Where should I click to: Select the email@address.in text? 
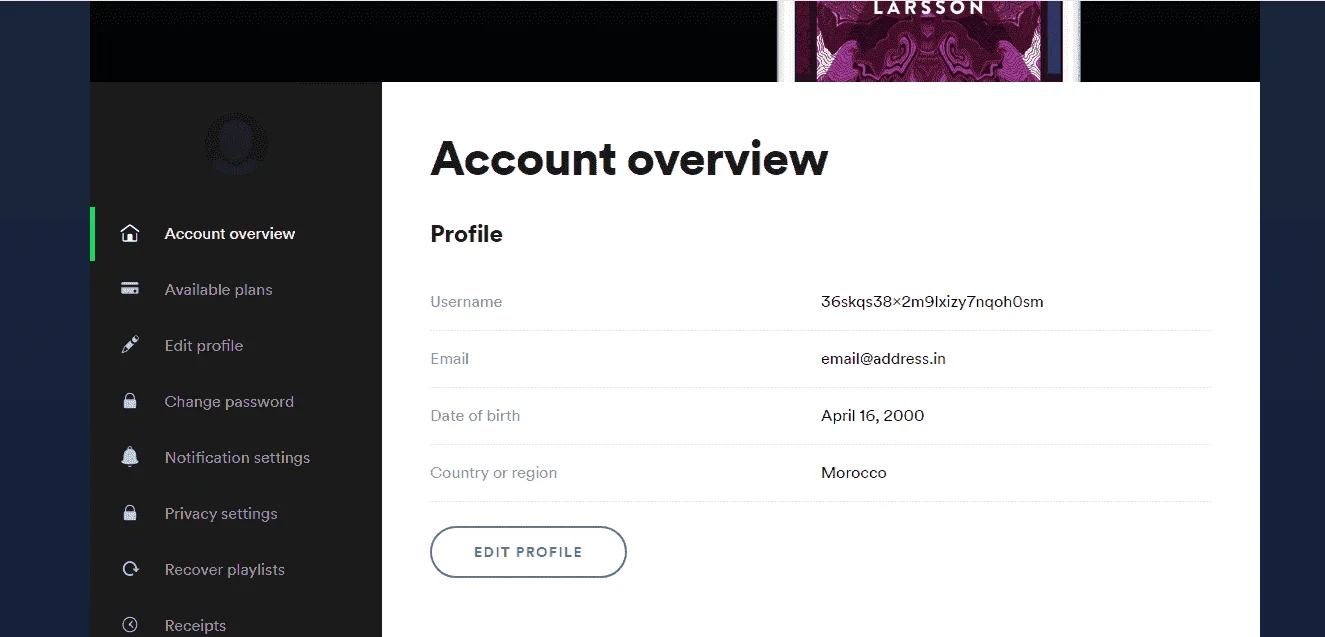tap(883, 358)
